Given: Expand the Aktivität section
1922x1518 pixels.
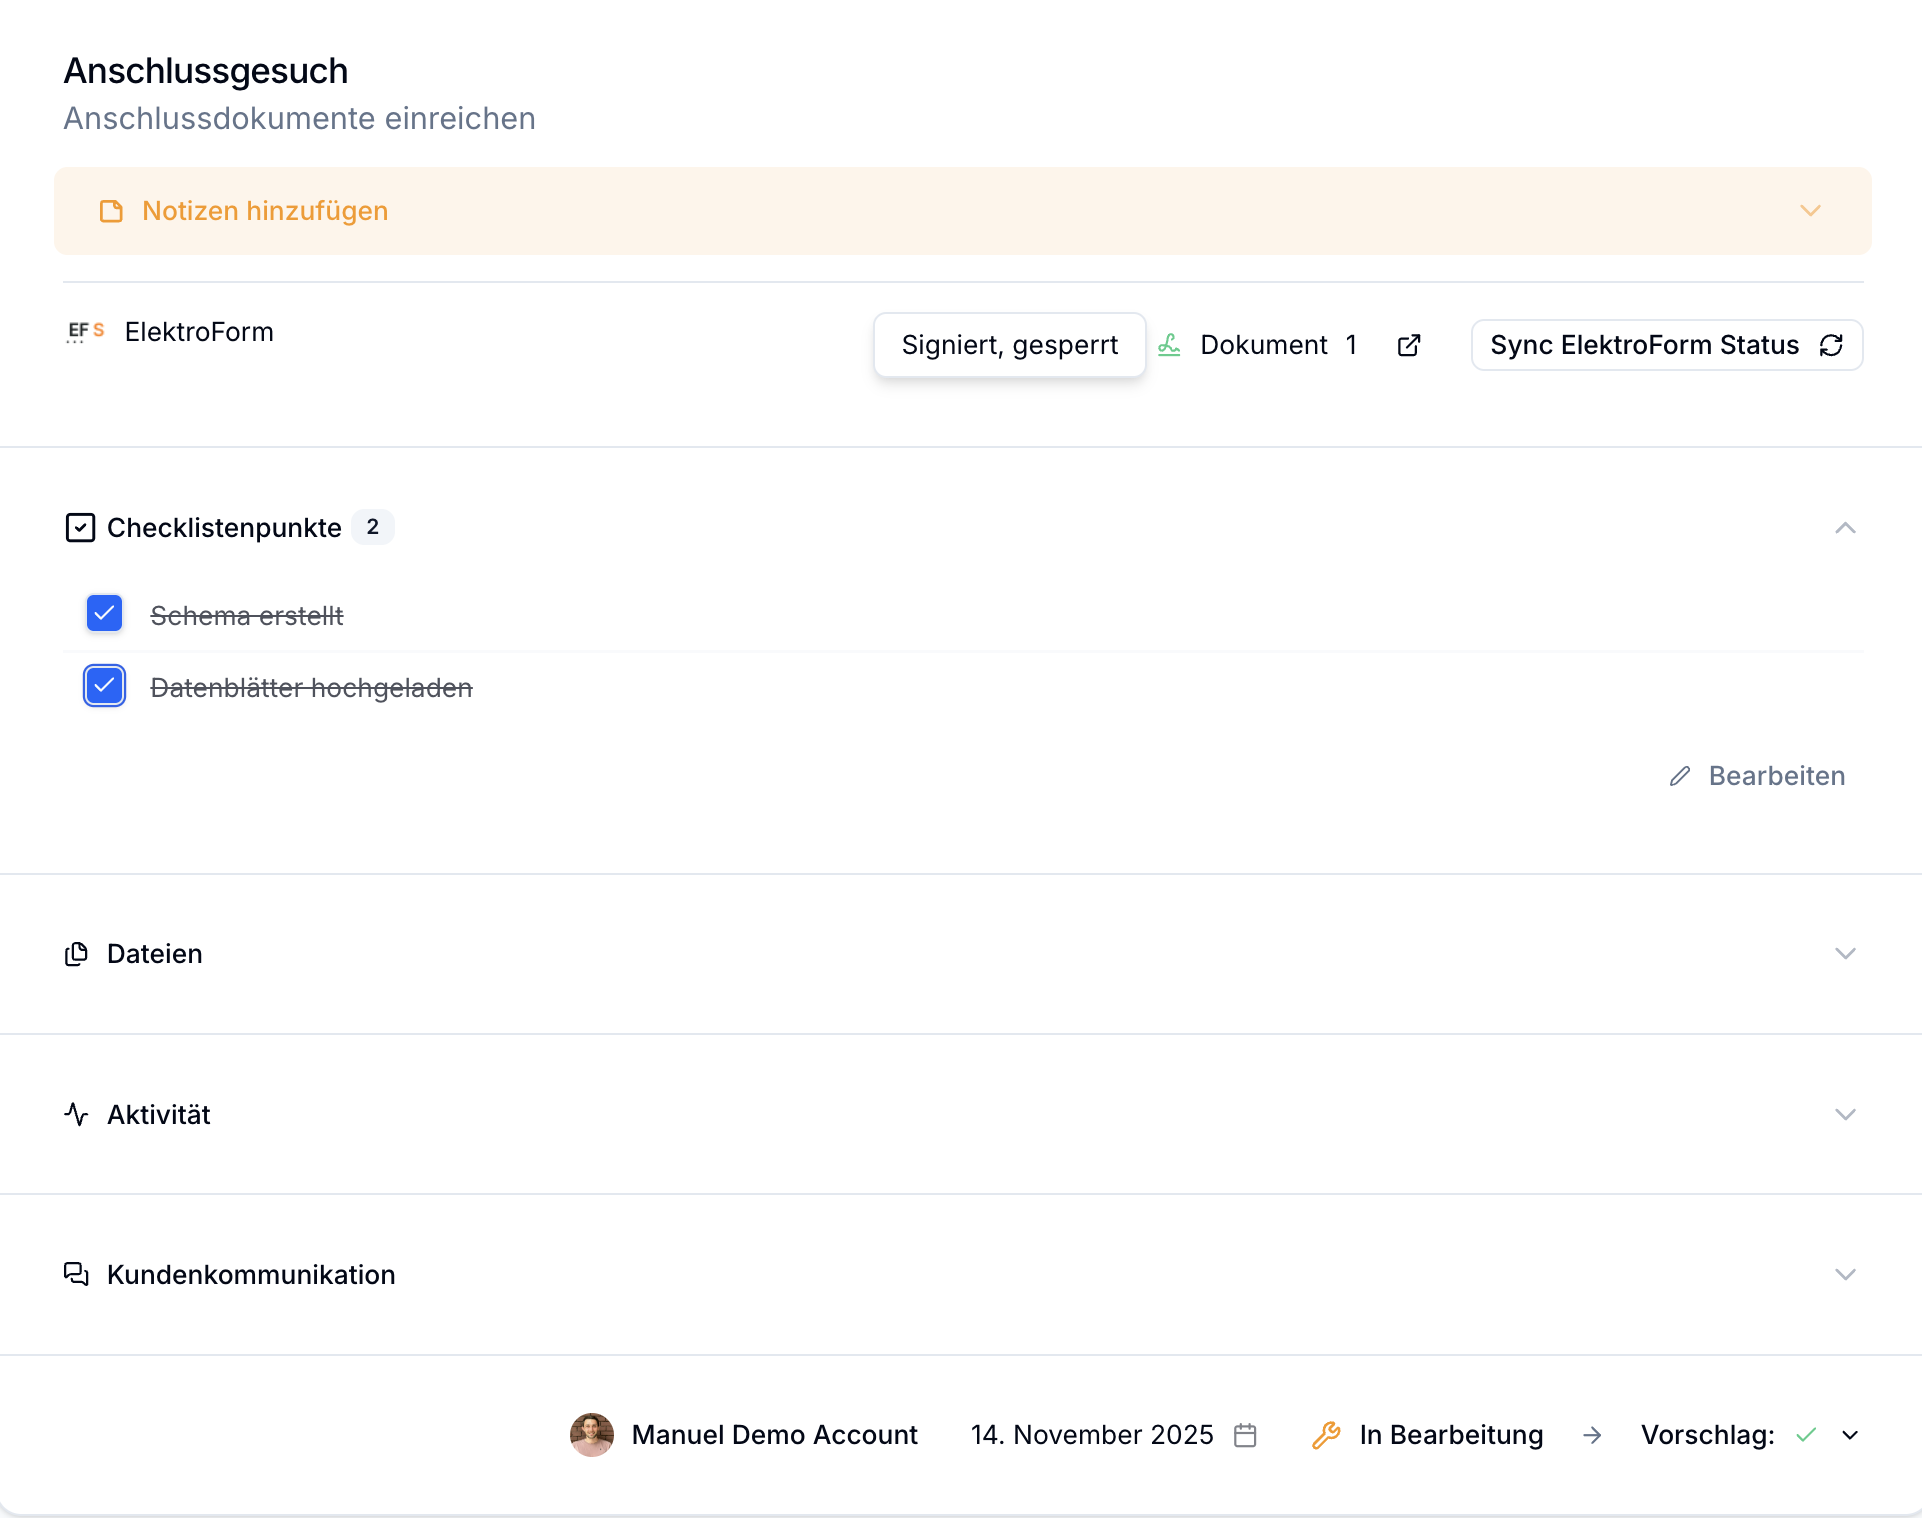Looking at the screenshot, I should [x=1845, y=1114].
